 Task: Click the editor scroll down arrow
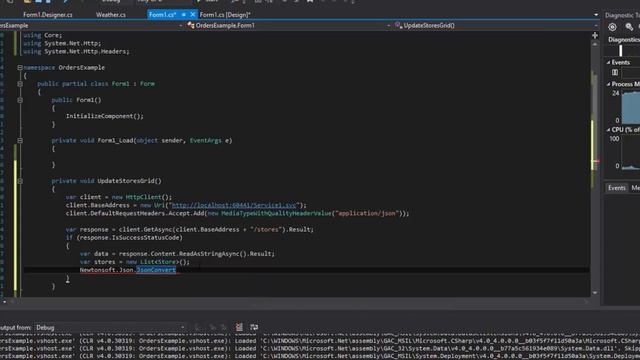595,293
